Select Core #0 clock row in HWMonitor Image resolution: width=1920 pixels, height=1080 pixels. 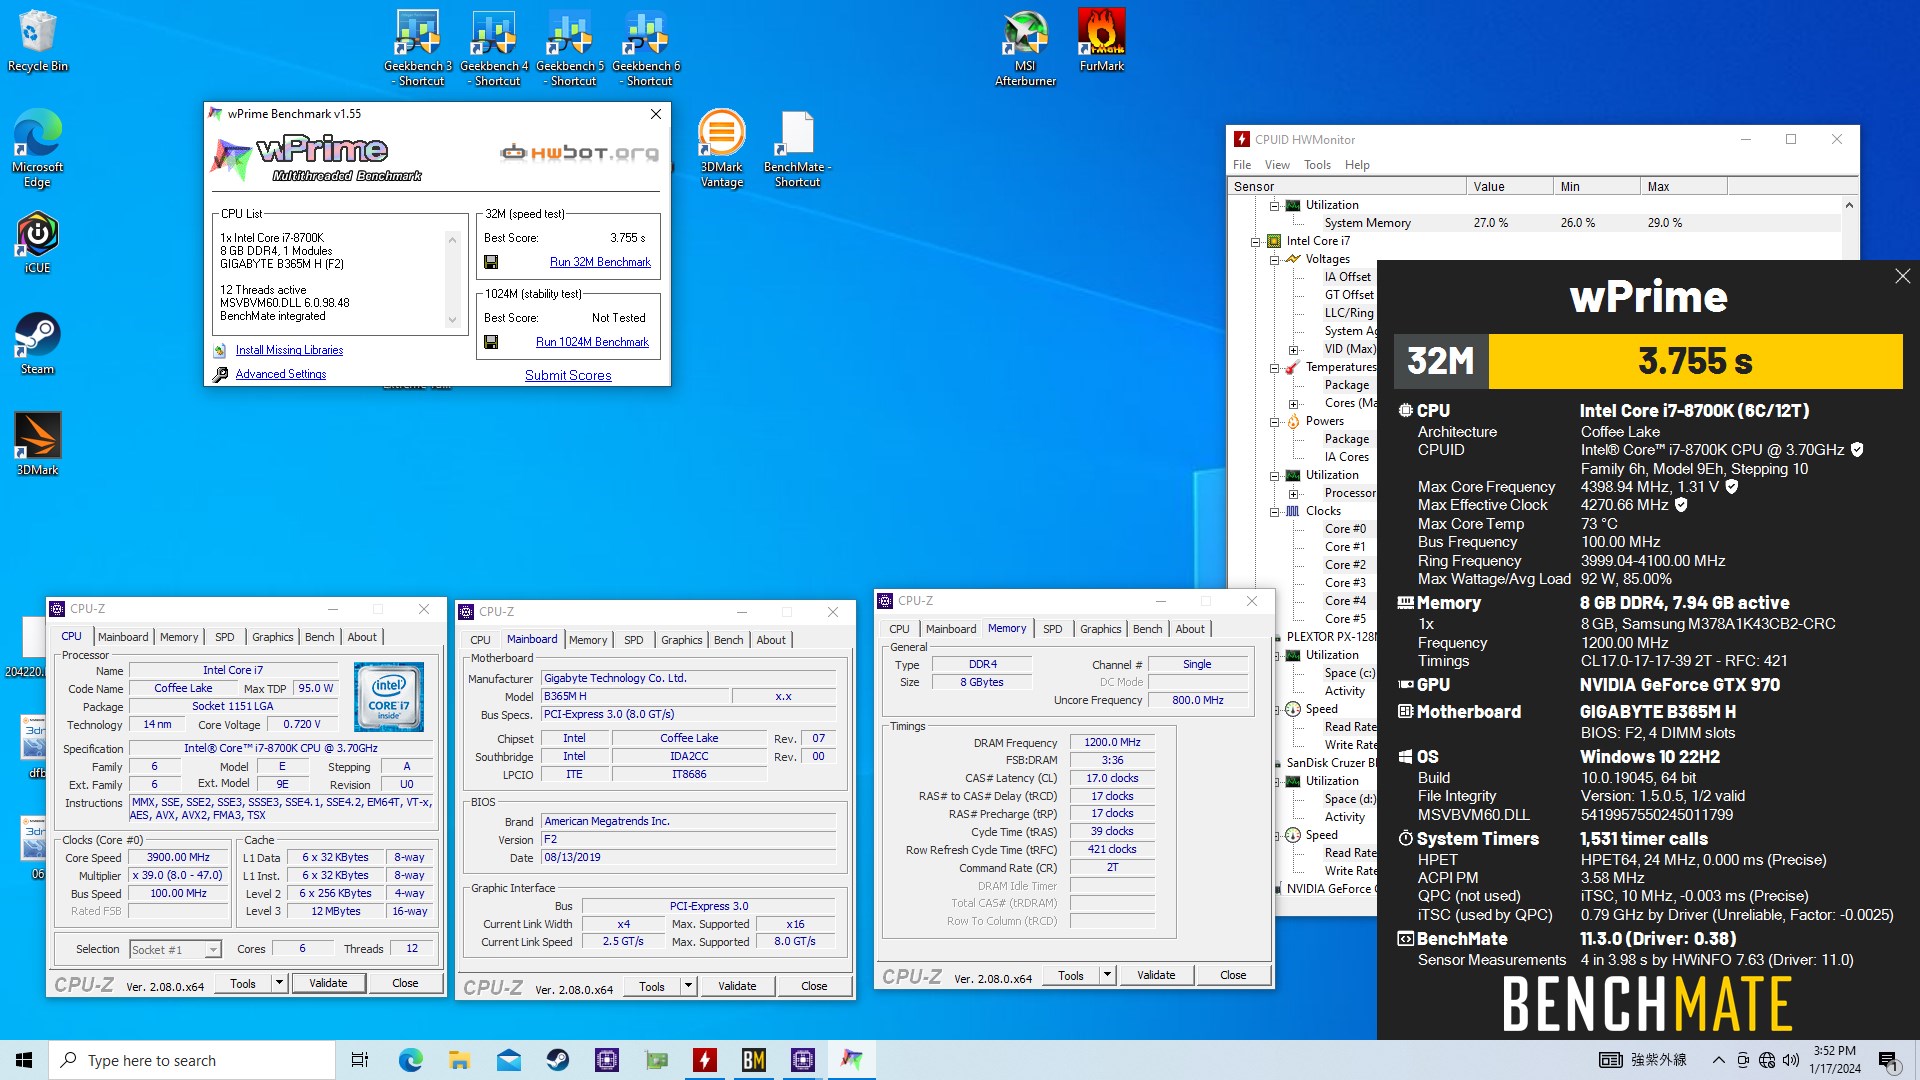click(x=1344, y=529)
